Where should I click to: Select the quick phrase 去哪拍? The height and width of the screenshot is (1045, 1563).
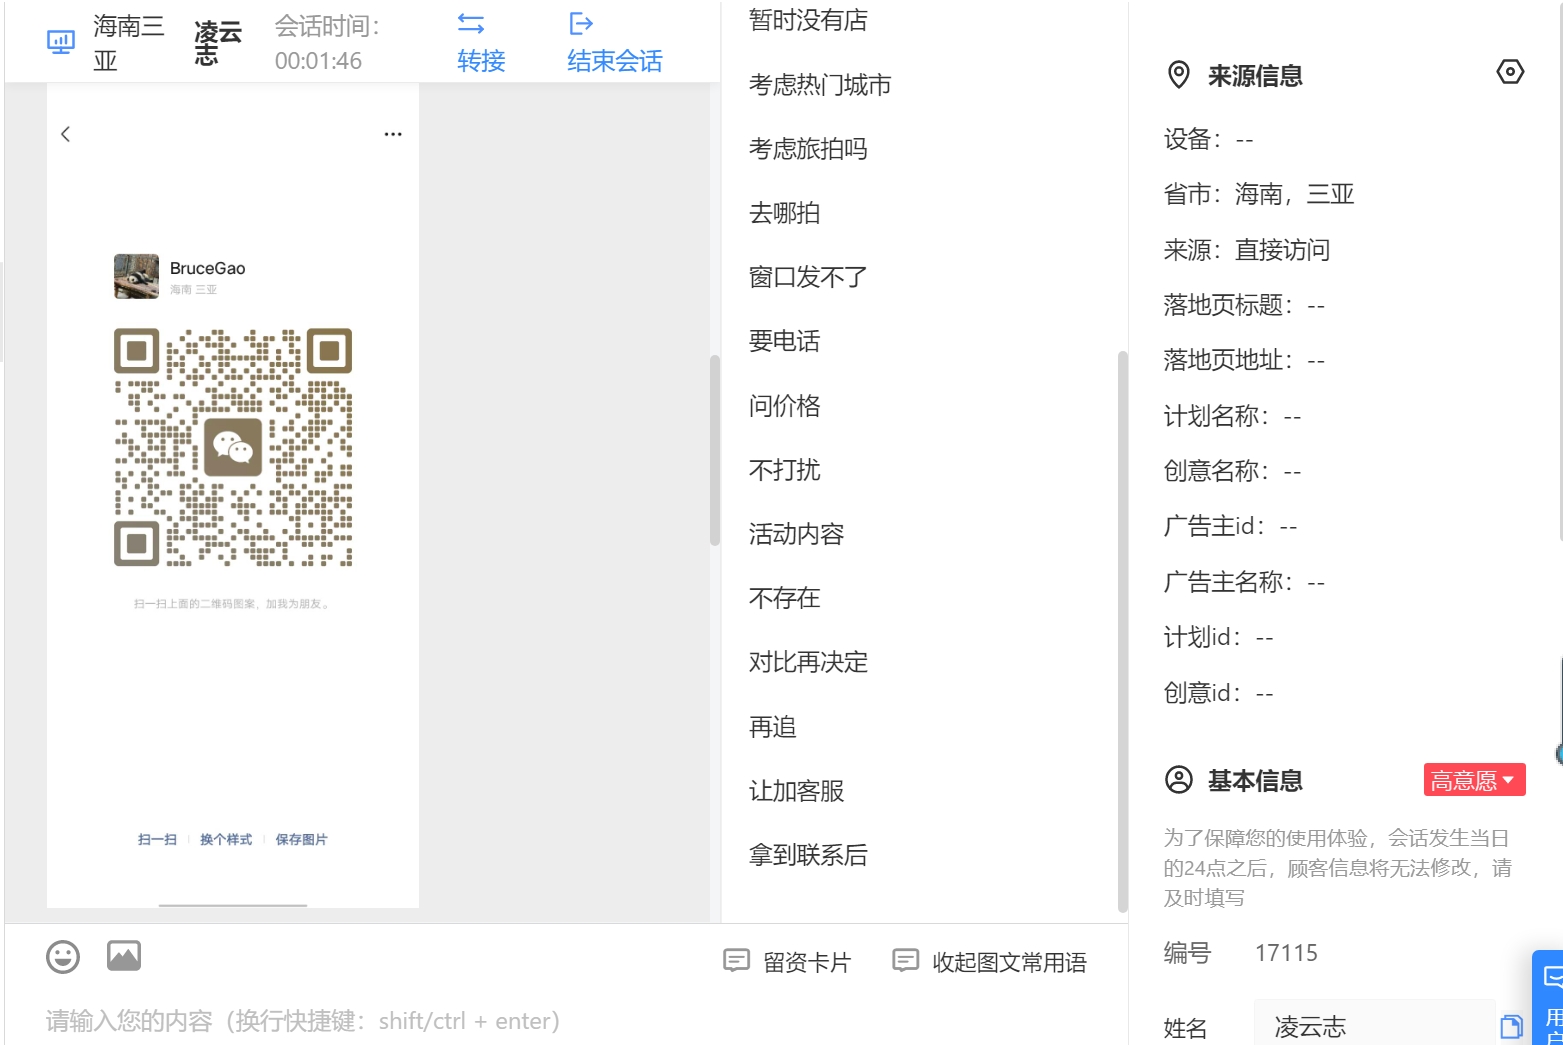tap(784, 213)
